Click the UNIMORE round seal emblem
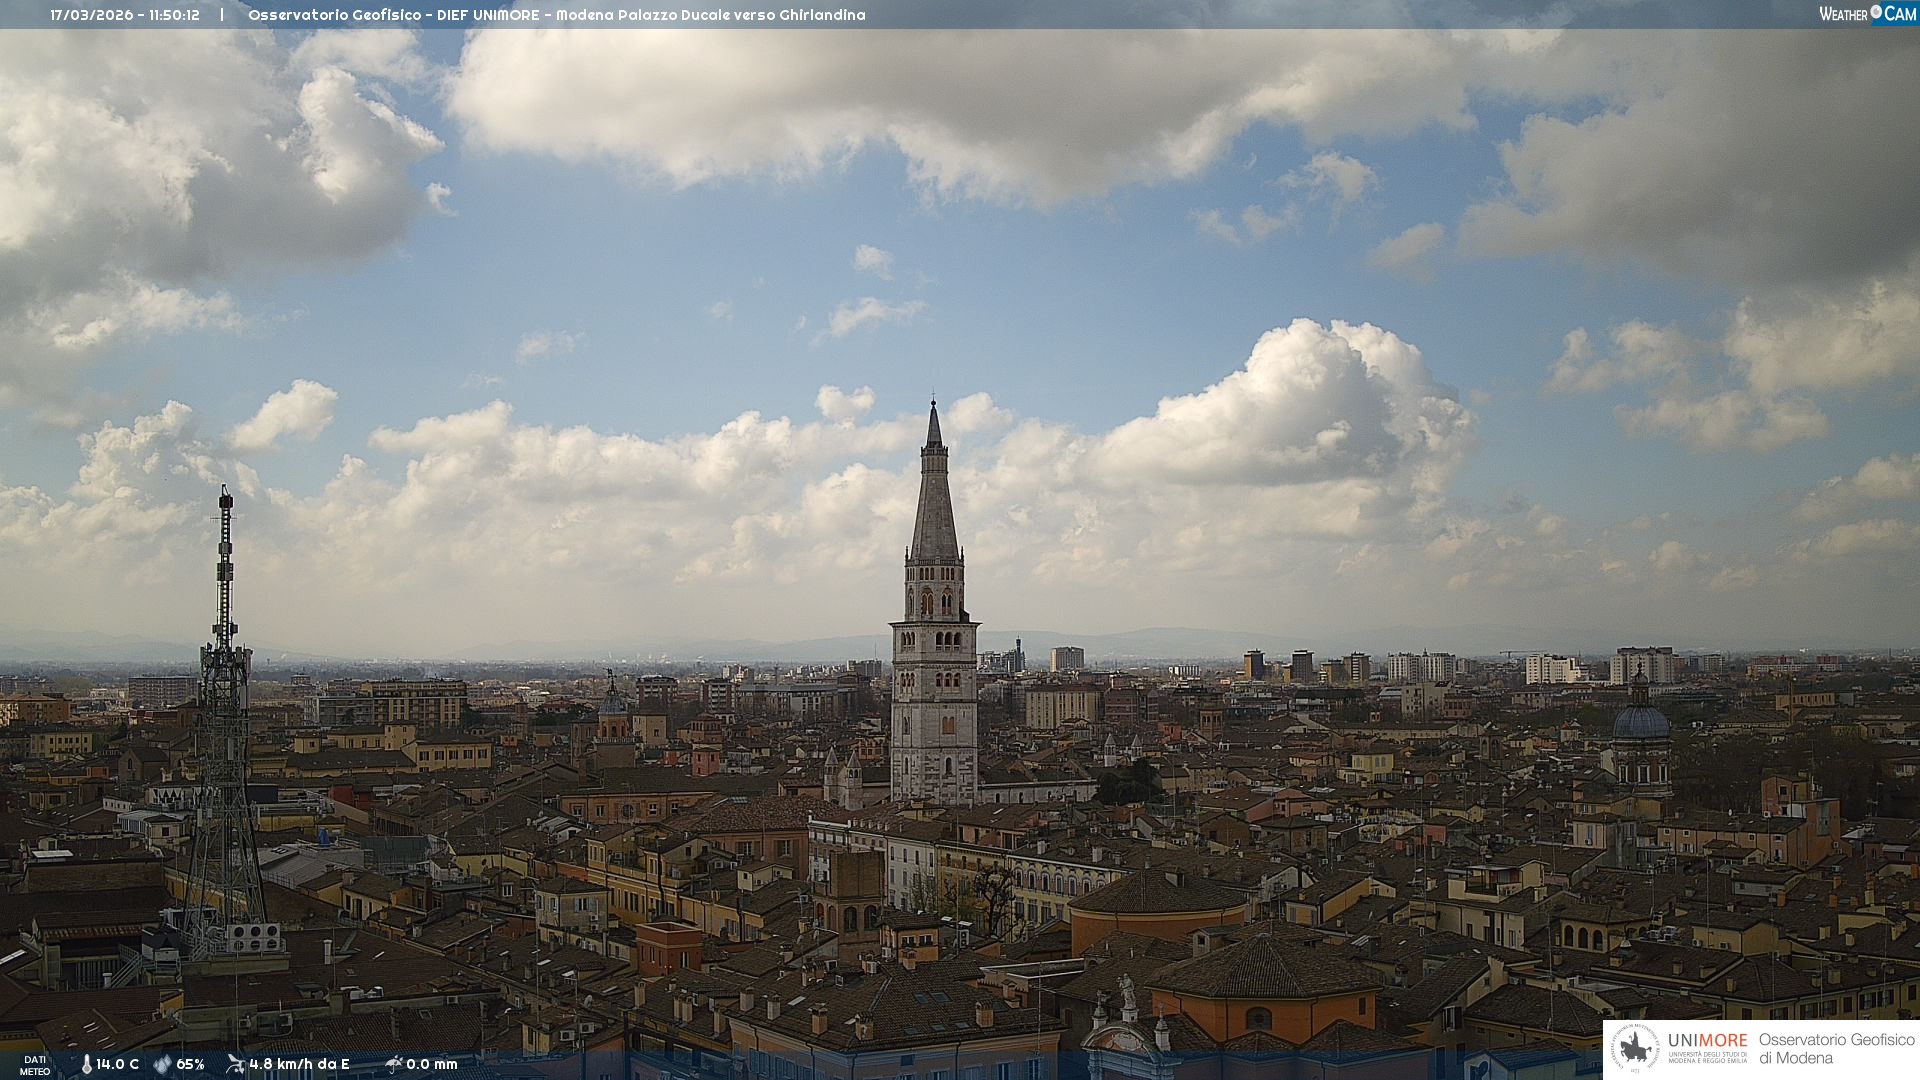This screenshot has height=1080, width=1920. click(x=1635, y=1049)
